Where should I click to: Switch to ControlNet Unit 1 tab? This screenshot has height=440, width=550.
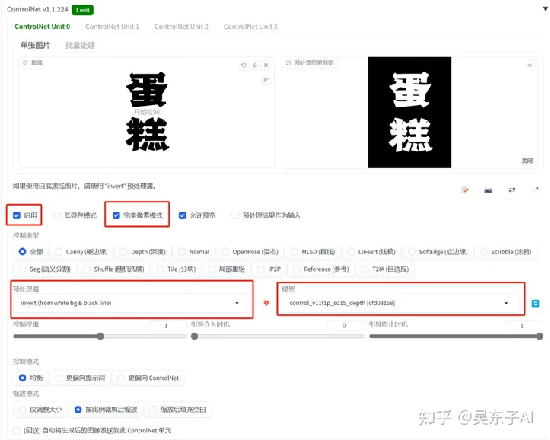pyautogui.click(x=112, y=26)
